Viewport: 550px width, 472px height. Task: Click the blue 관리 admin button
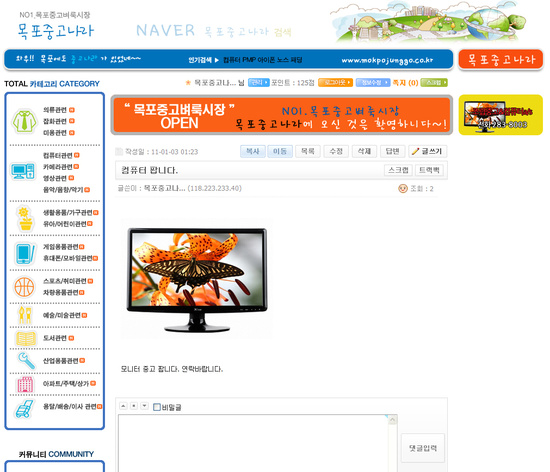click(x=259, y=82)
